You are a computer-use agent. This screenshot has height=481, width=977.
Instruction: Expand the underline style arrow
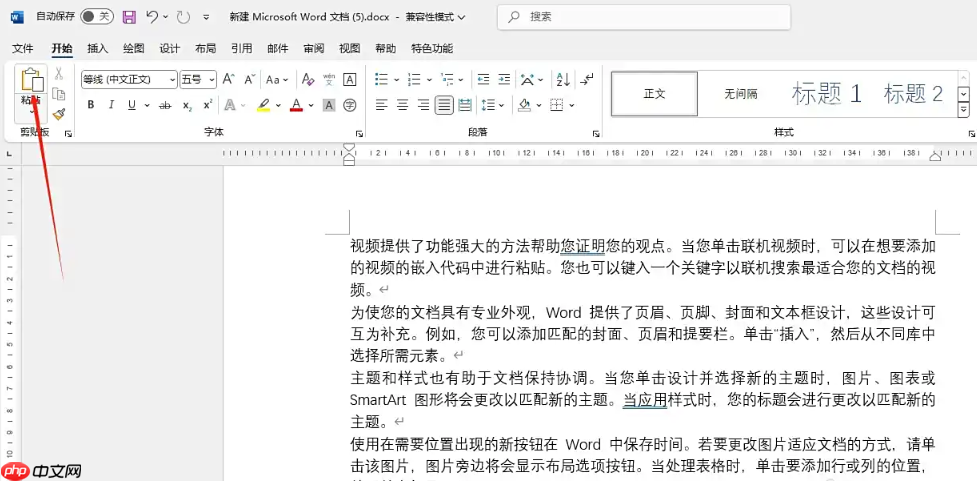(147, 105)
